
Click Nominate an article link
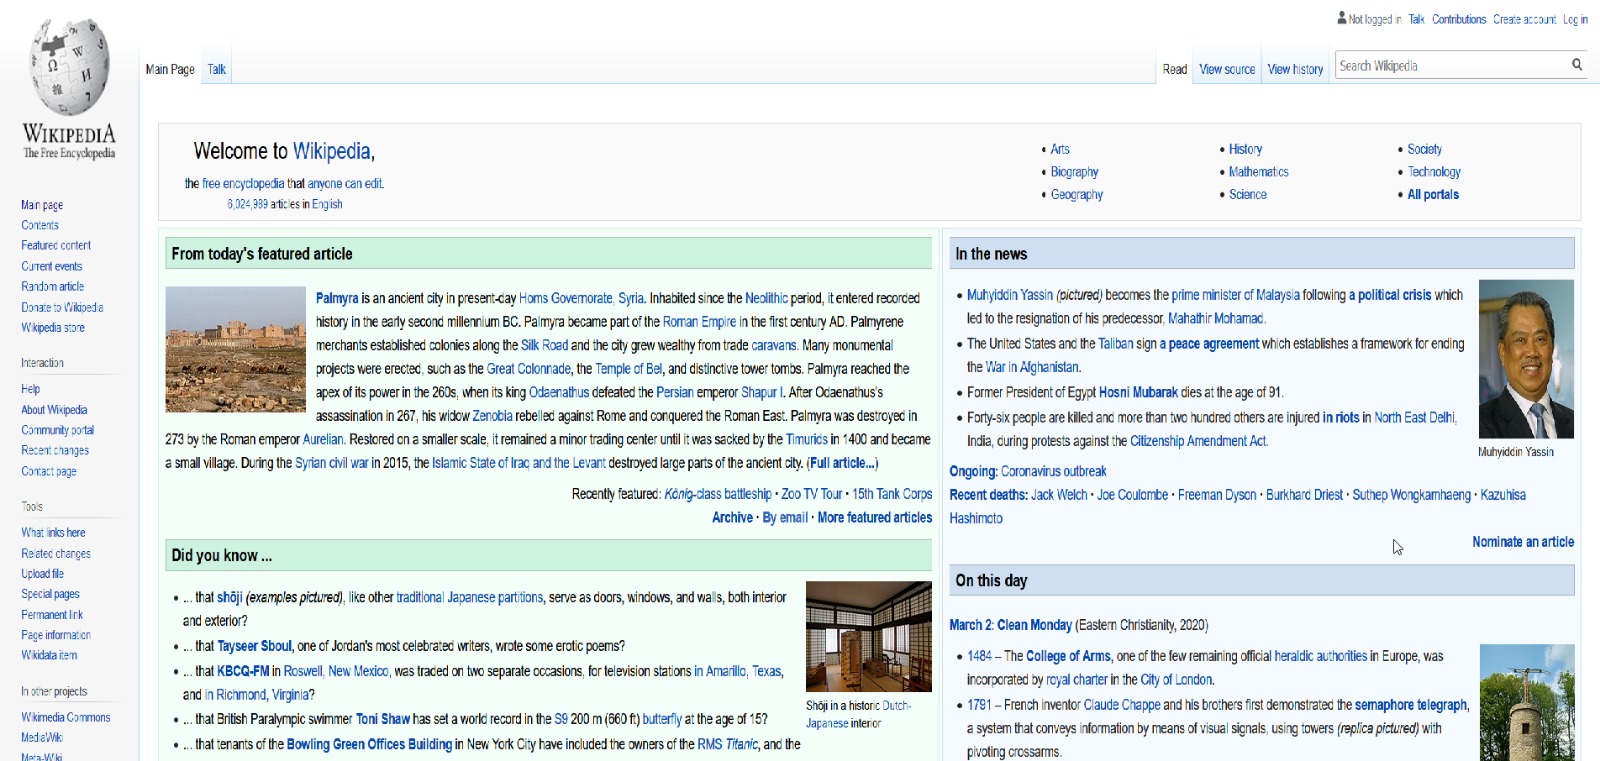(1523, 542)
